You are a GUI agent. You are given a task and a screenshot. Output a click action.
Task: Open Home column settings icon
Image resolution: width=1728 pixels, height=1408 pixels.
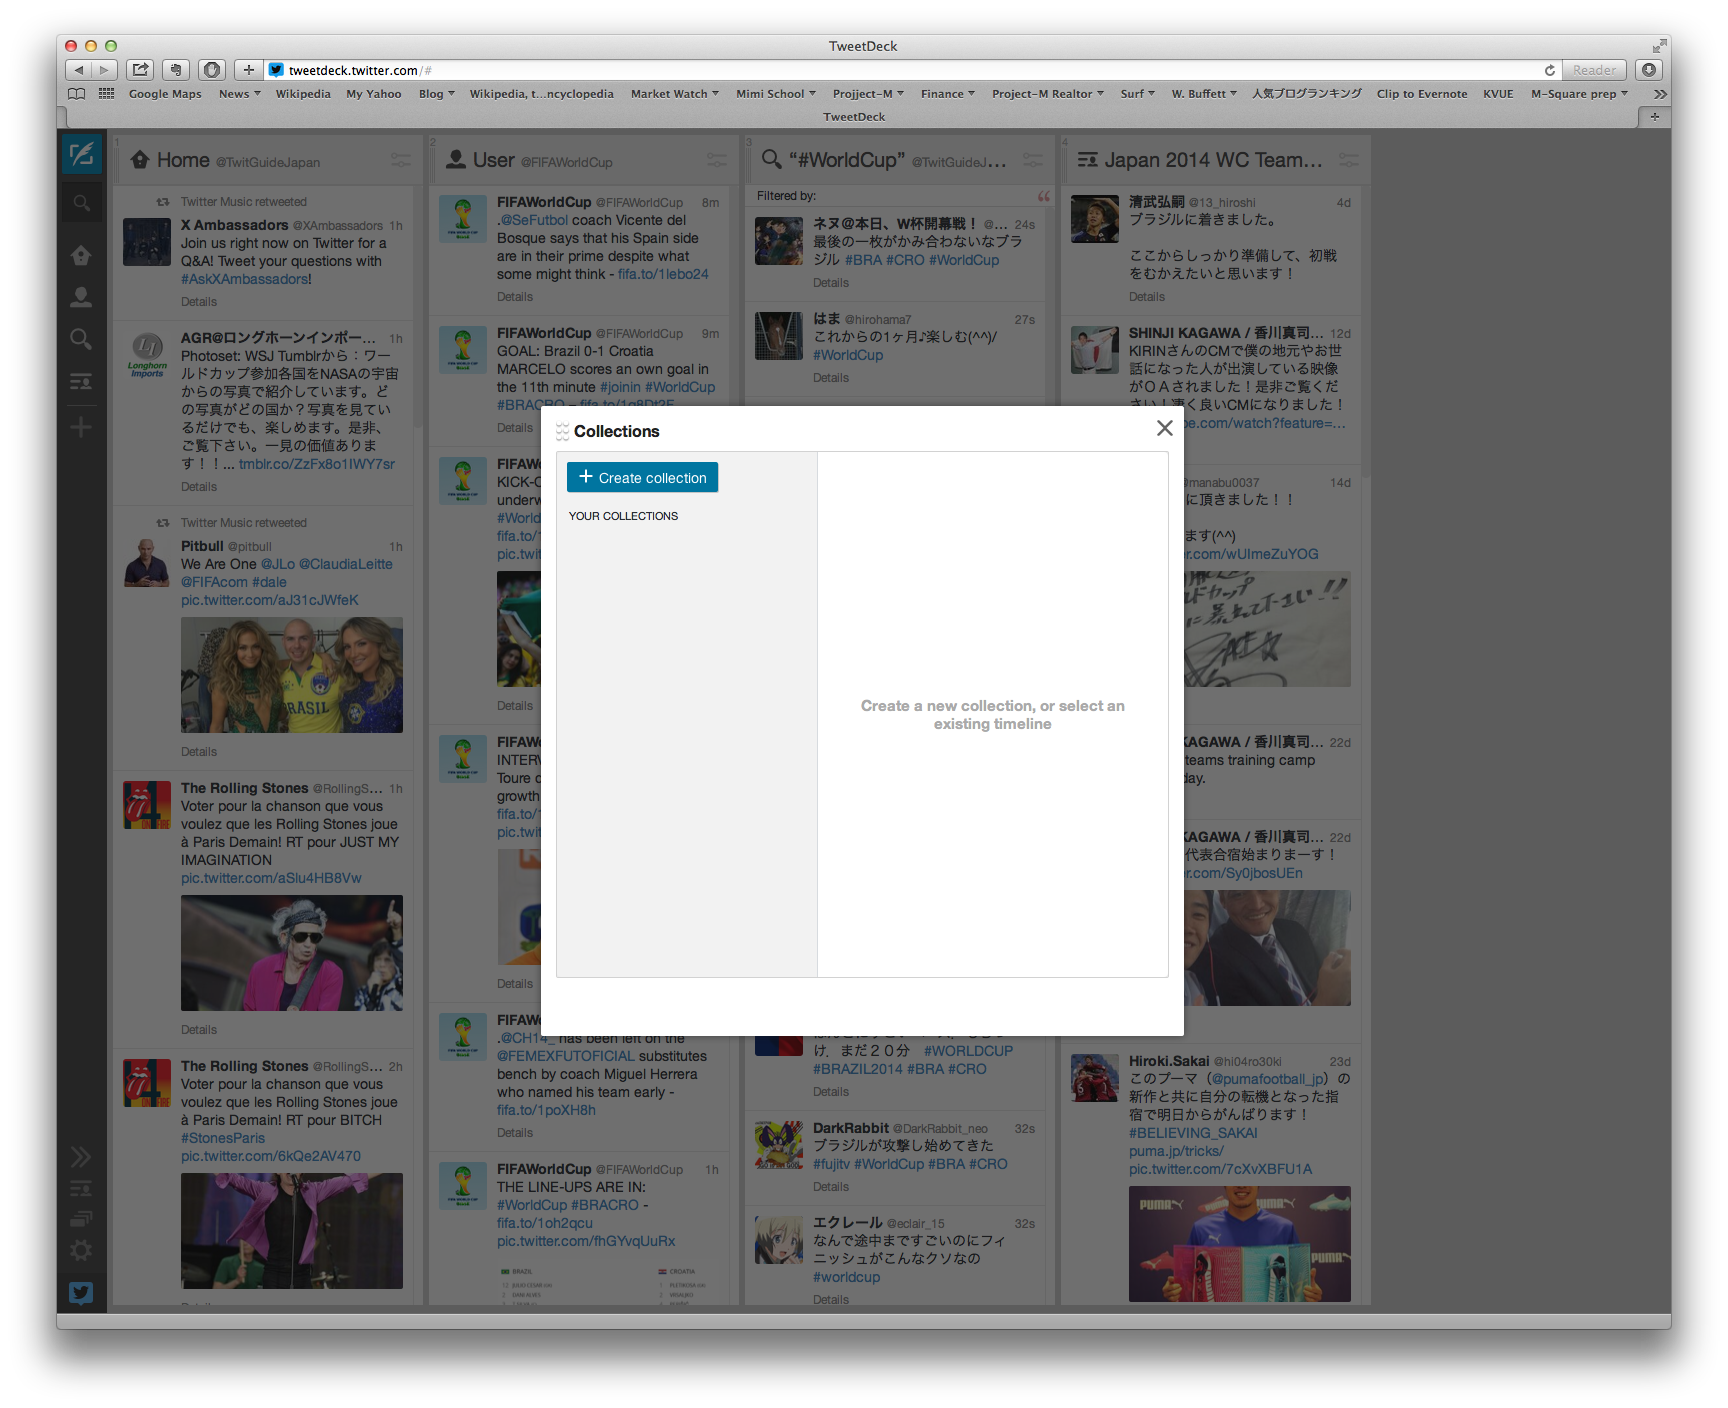point(400,160)
